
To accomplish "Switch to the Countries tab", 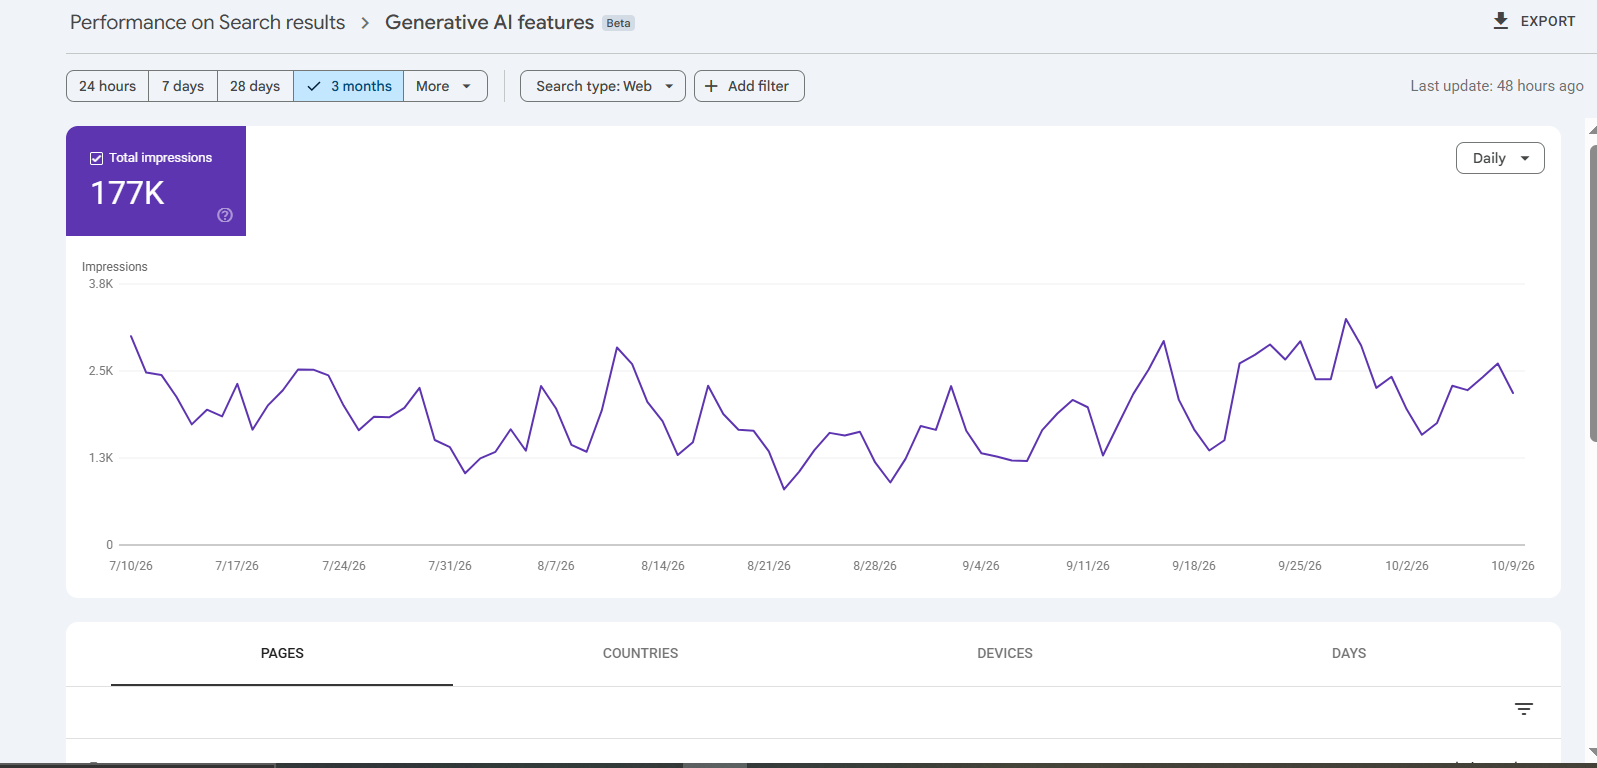I will [640, 653].
